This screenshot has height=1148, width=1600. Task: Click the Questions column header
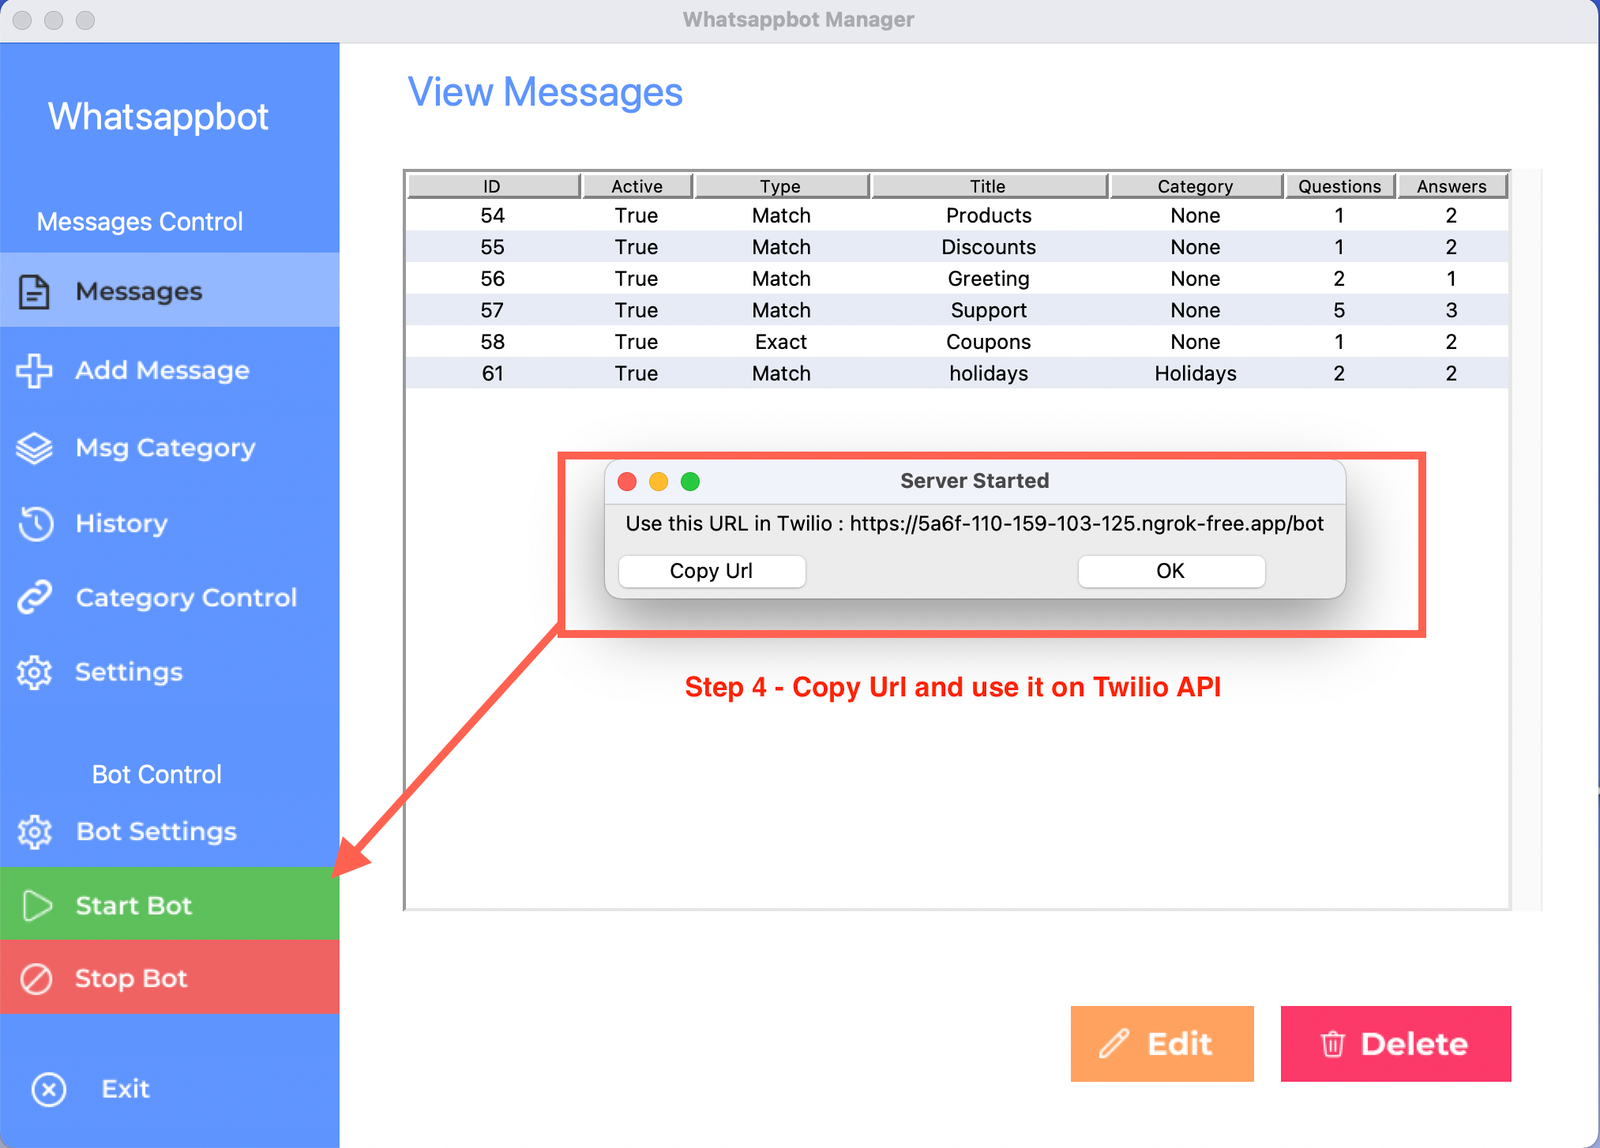point(1339,186)
